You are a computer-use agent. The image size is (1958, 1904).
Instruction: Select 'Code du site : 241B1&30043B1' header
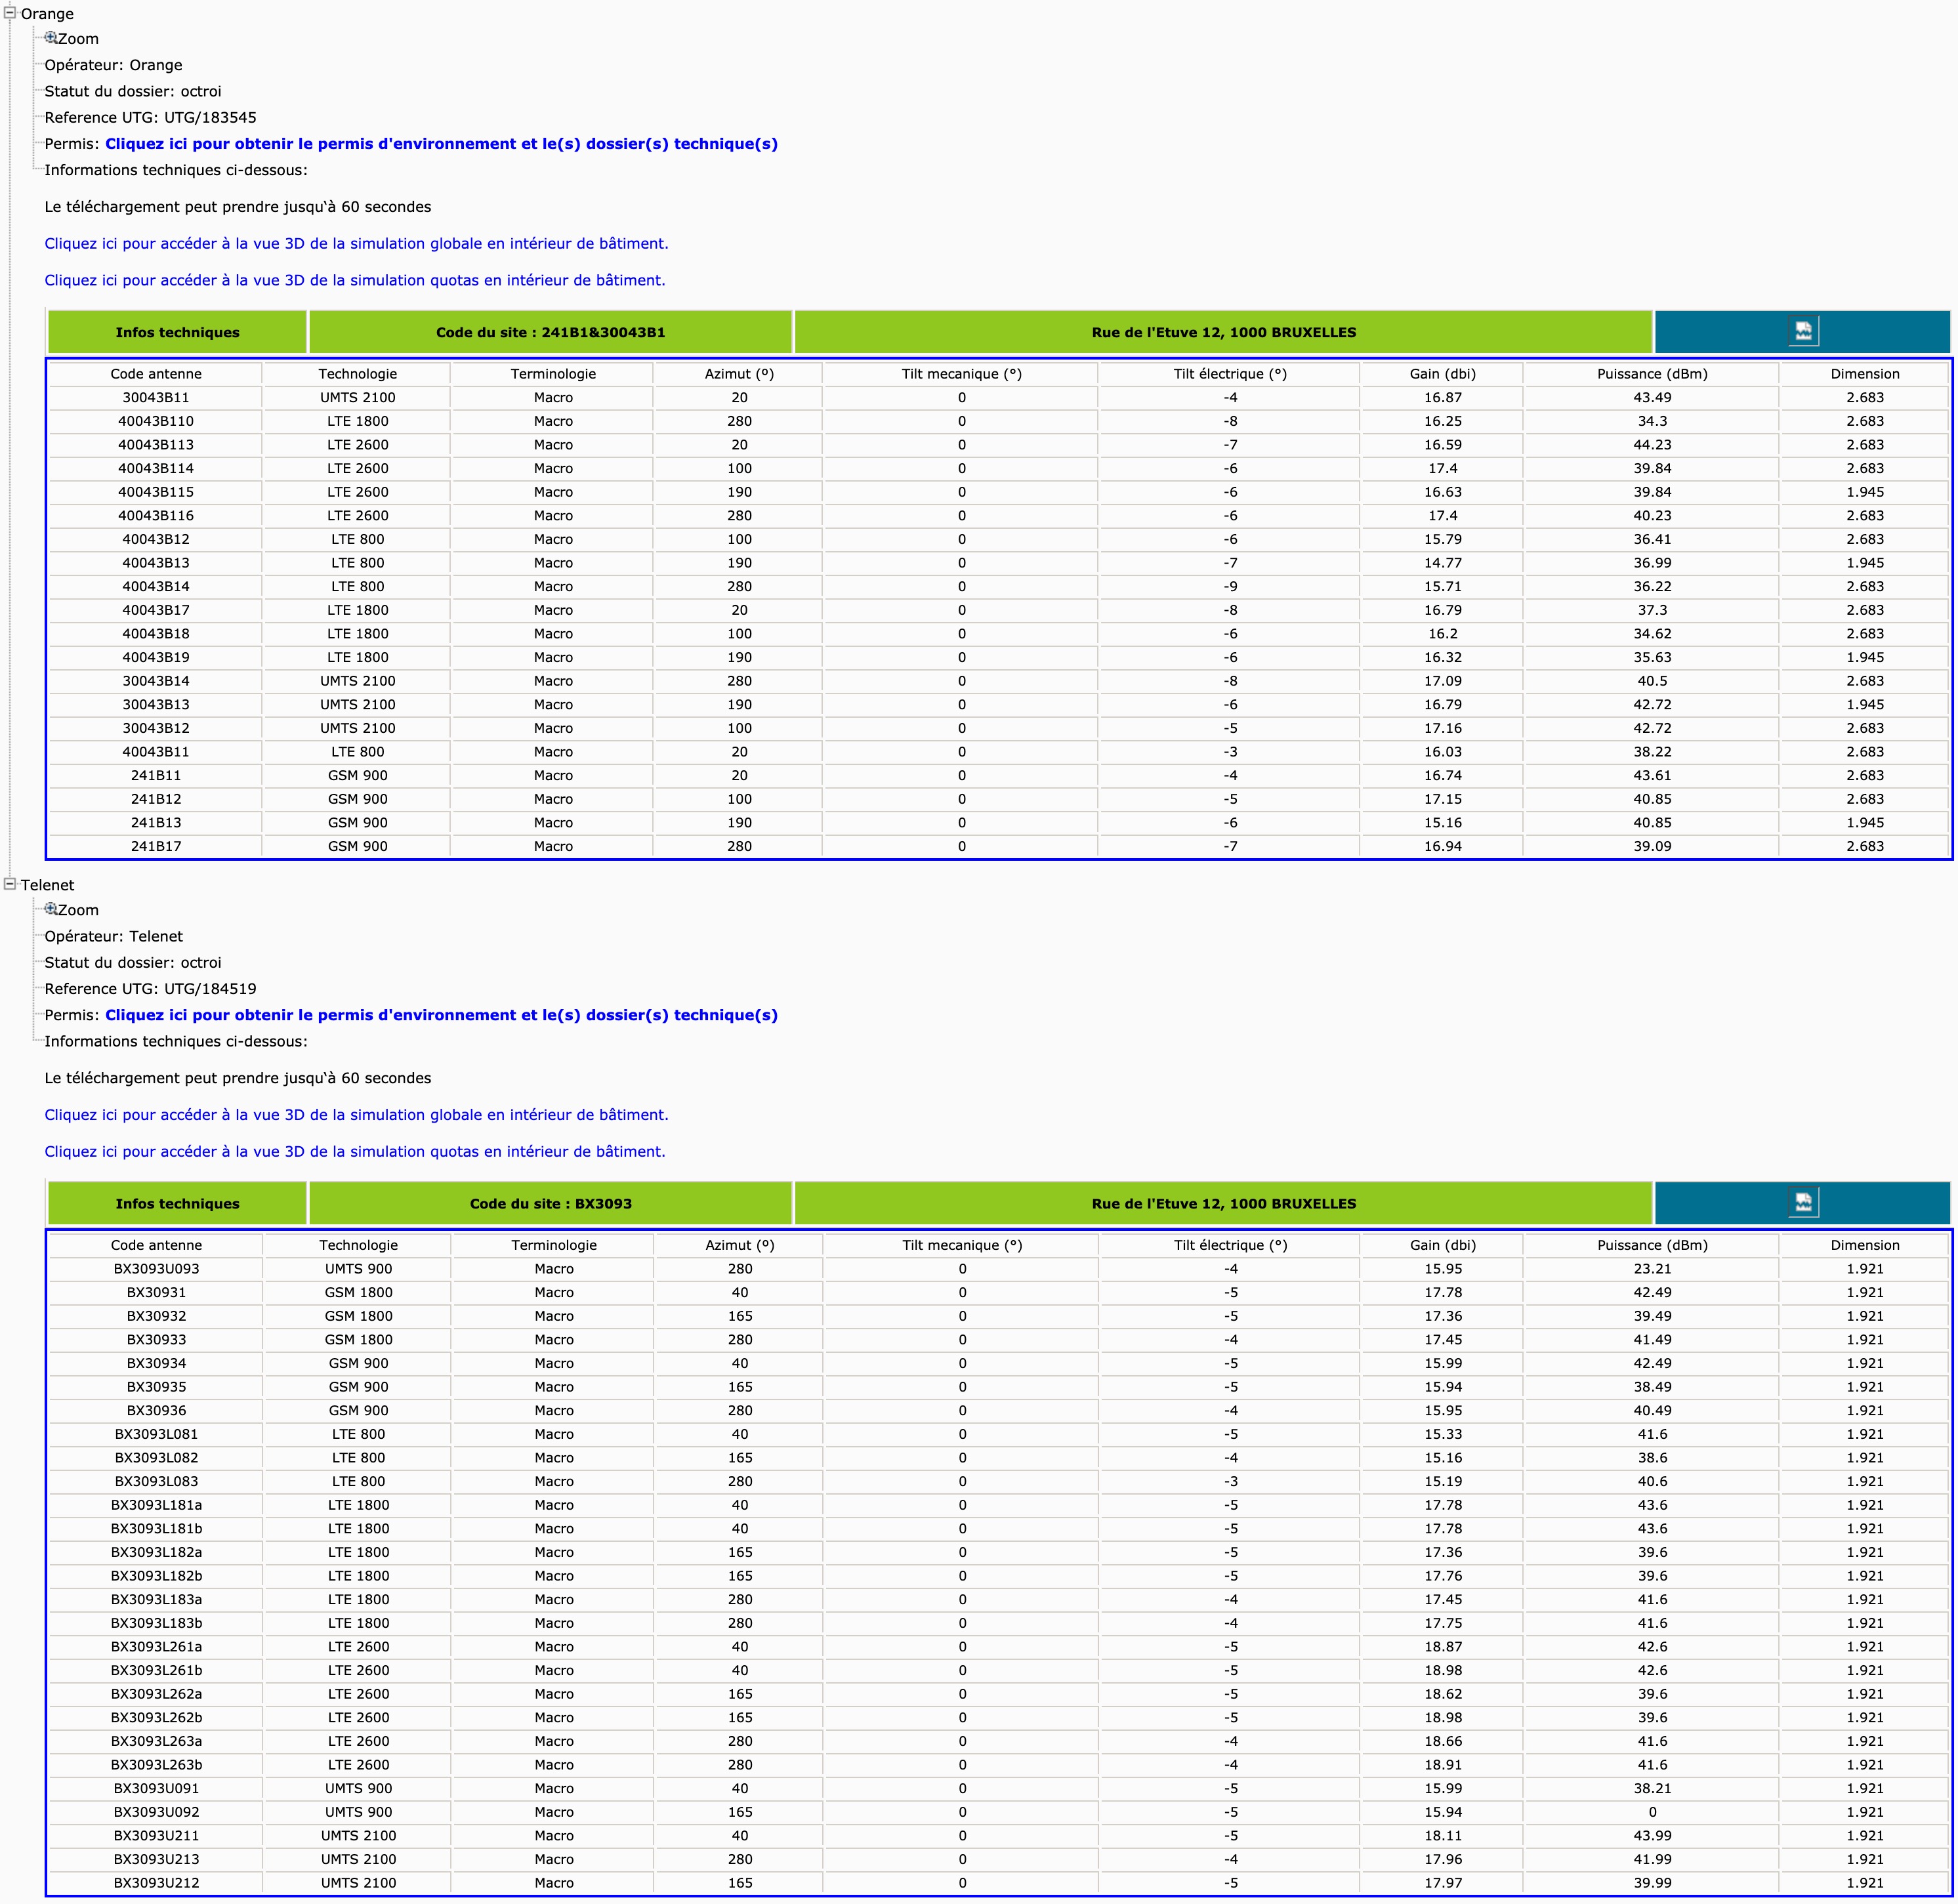tap(551, 332)
